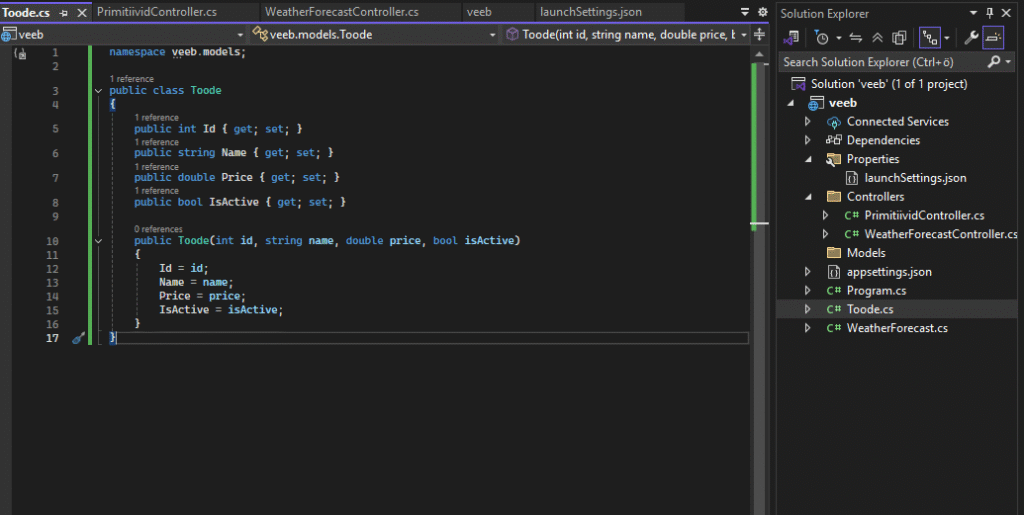Switch views with the Solution Explorer views icon
The height and width of the screenshot is (515, 1024).
792,38
